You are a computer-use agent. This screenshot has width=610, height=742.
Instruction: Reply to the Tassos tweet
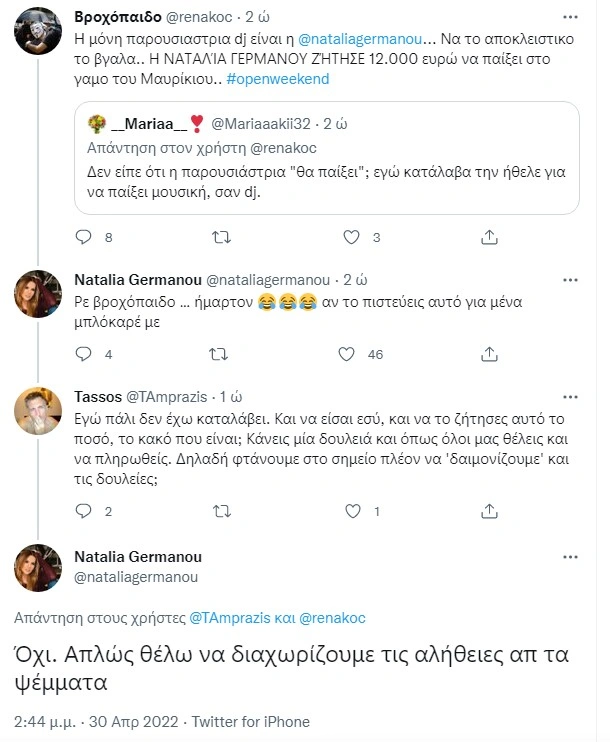pos(84,511)
